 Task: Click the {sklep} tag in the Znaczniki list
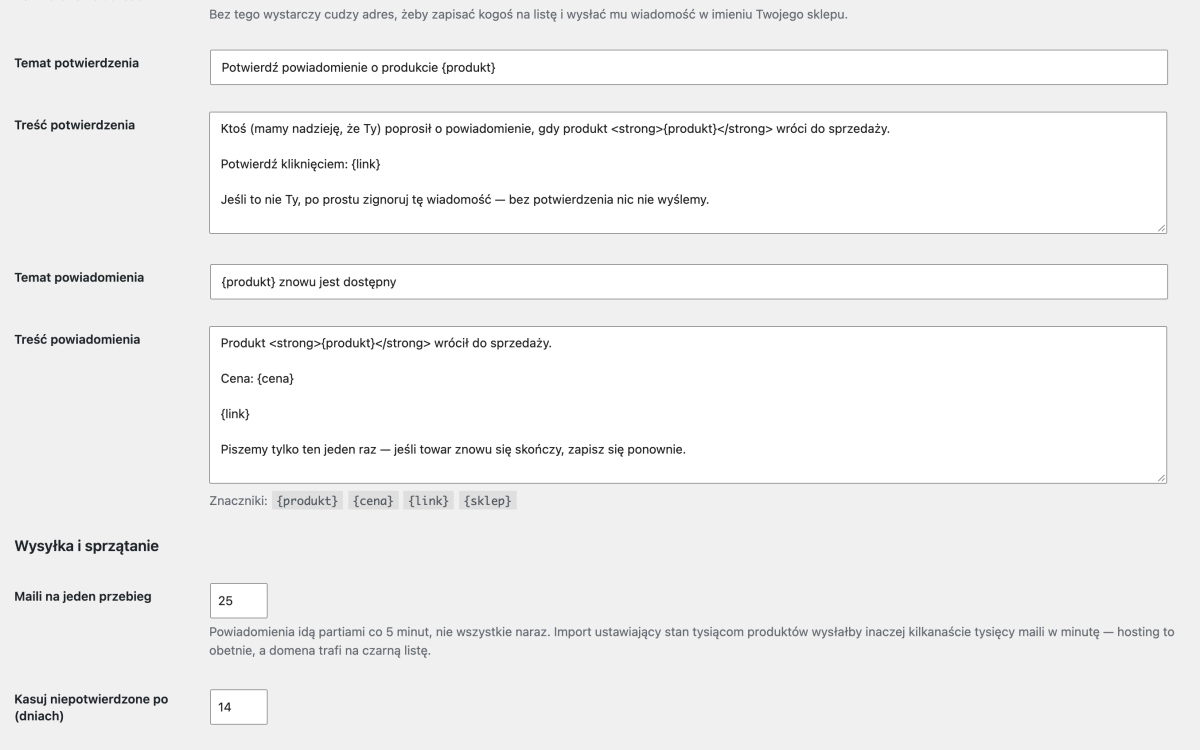[x=488, y=501]
